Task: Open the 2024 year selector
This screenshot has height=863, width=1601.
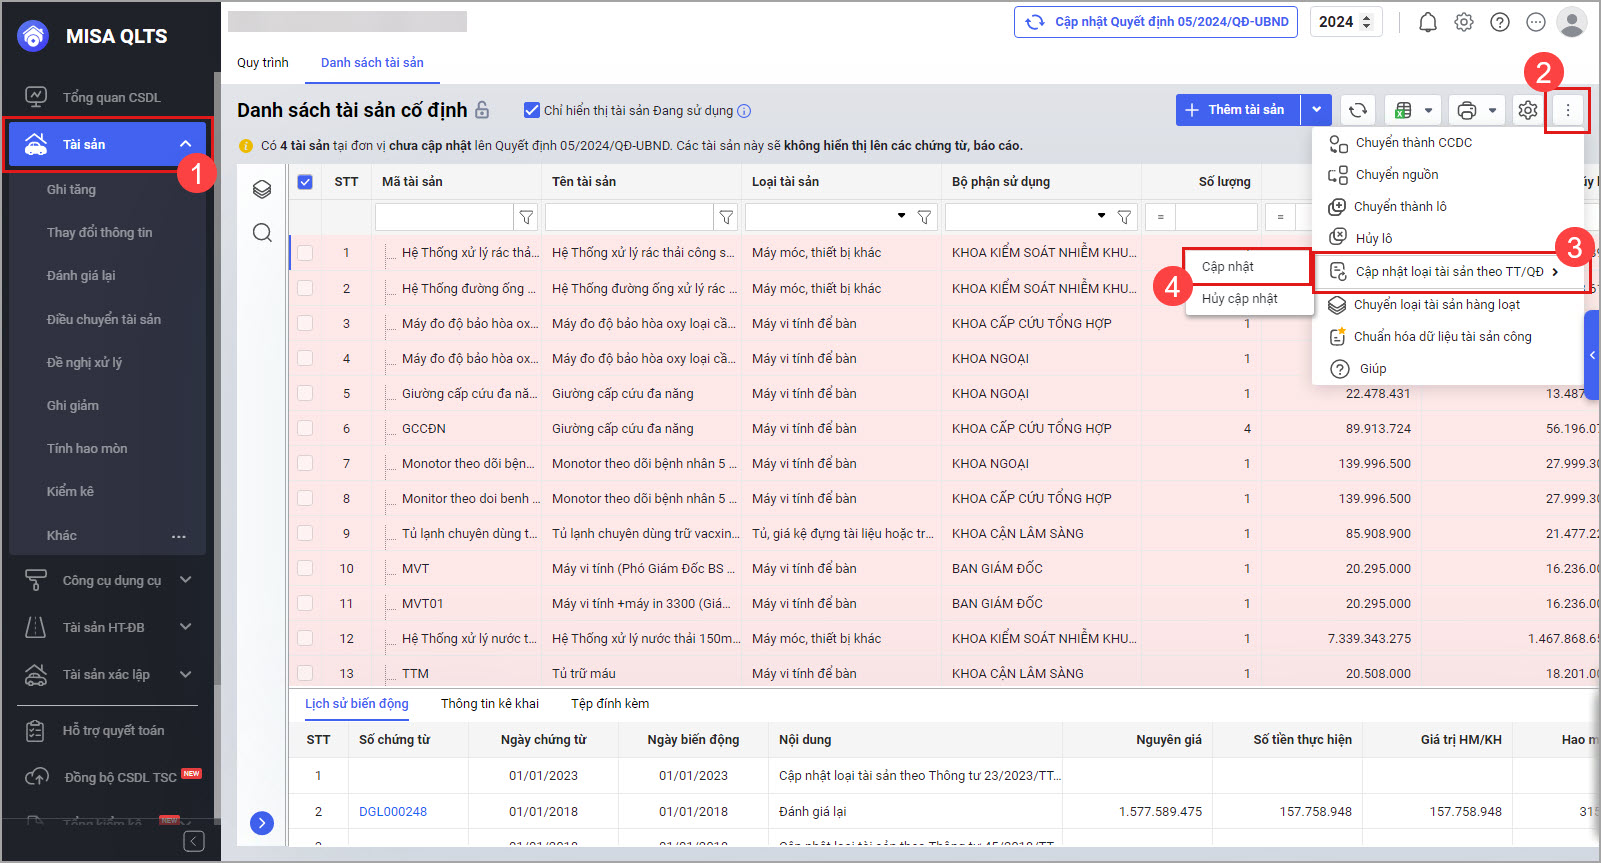Action: [x=1346, y=22]
